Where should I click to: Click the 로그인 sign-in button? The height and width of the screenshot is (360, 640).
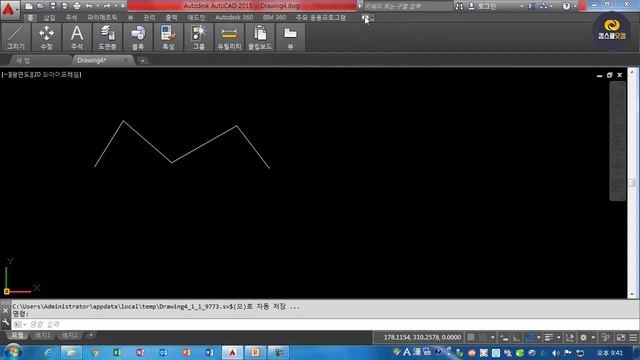[x=482, y=6]
